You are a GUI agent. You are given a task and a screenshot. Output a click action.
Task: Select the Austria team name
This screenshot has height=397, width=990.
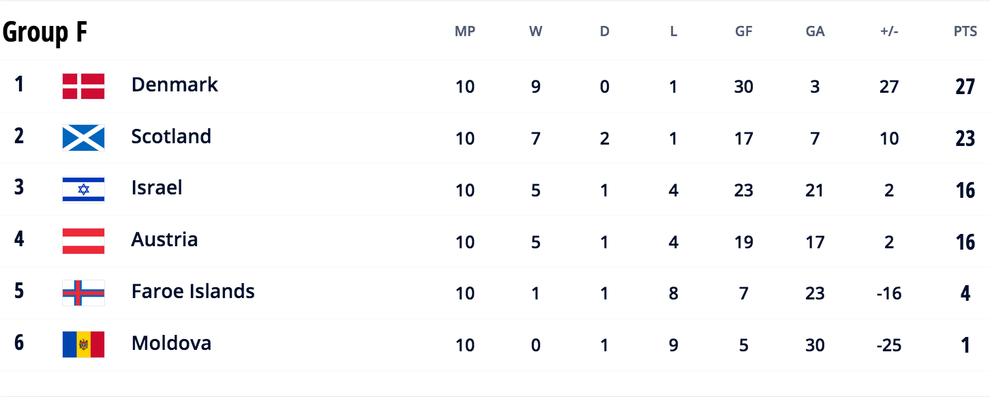click(x=164, y=240)
